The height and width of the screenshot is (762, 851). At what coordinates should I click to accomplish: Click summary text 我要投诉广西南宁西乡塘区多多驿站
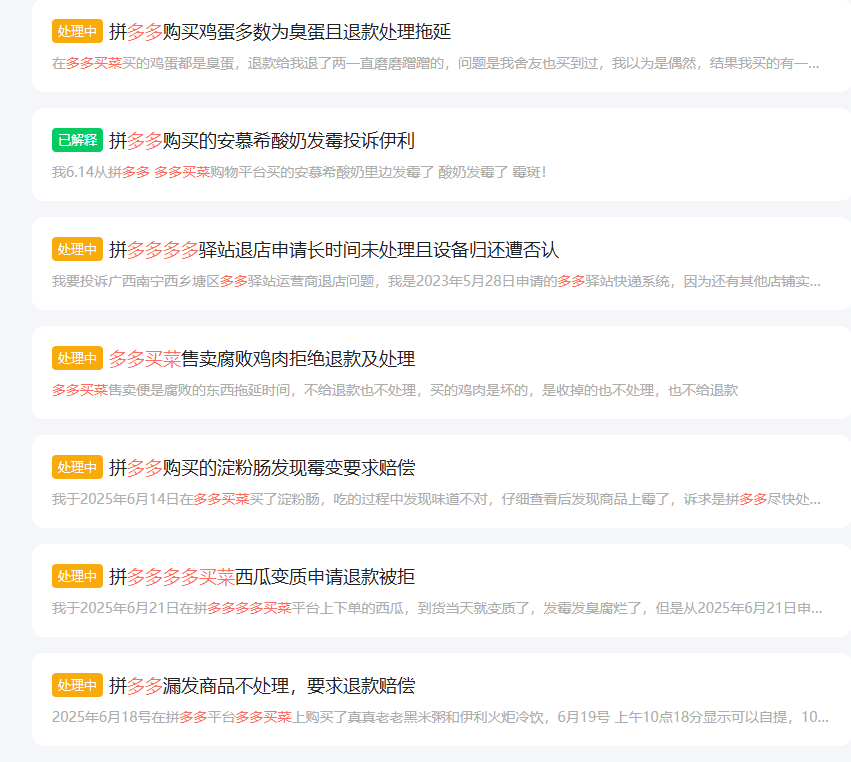(x=436, y=281)
